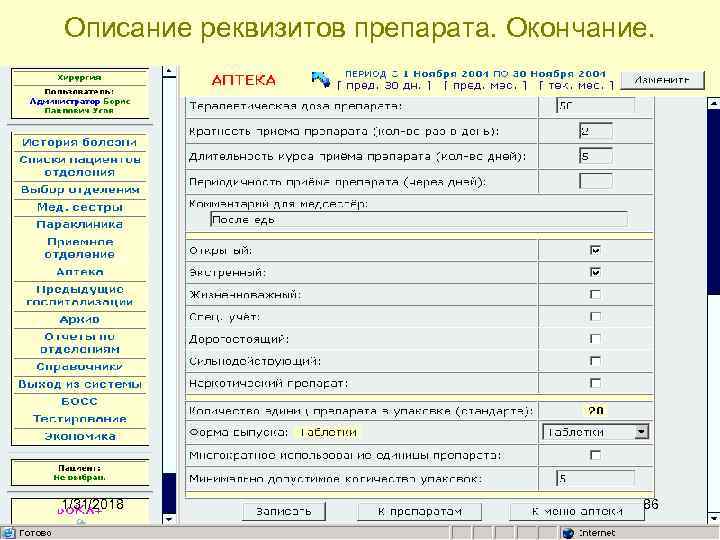The width and height of the screenshot is (720, 540).
Task: Select the пред. мес. period link
Action: (485, 86)
